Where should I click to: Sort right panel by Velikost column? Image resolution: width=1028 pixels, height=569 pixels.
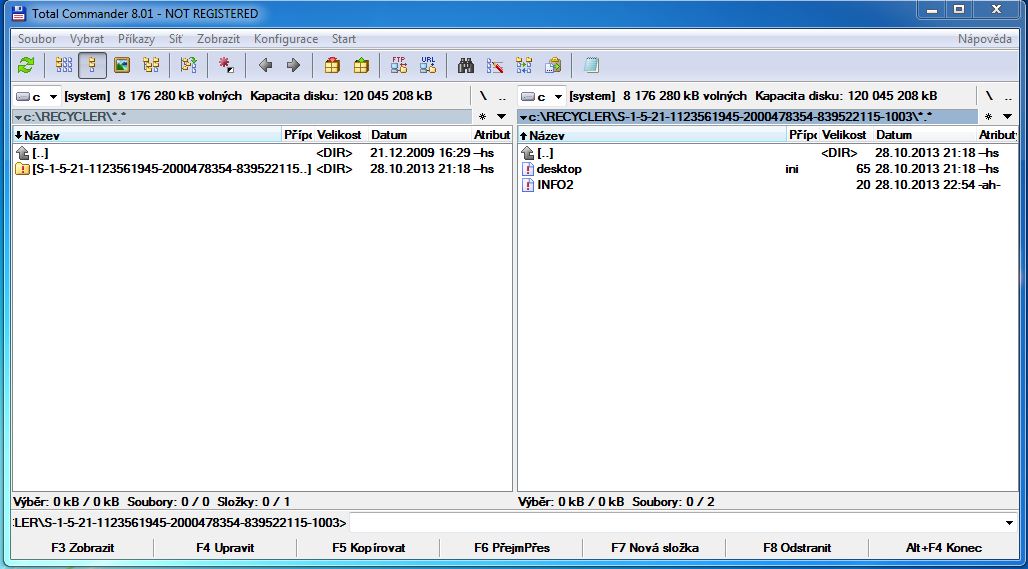pyautogui.click(x=844, y=135)
